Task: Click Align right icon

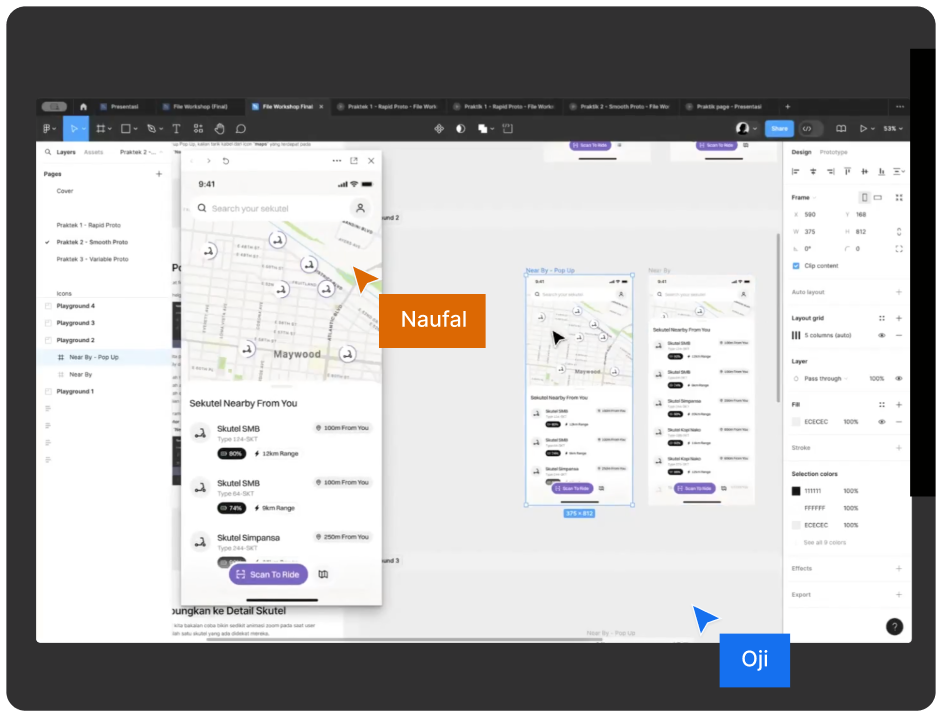Action: 830,172
